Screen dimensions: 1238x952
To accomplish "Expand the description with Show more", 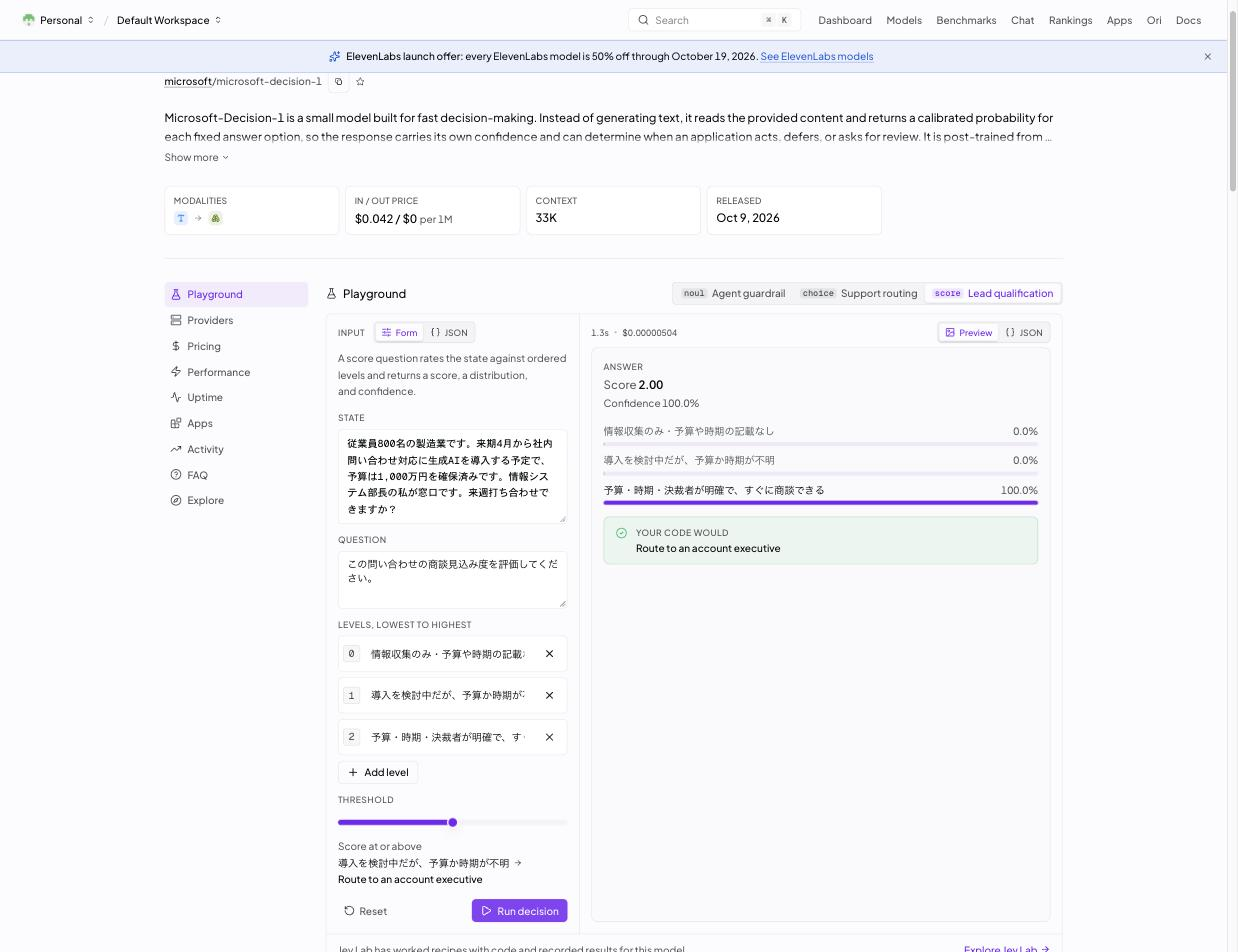I will (x=197, y=157).
